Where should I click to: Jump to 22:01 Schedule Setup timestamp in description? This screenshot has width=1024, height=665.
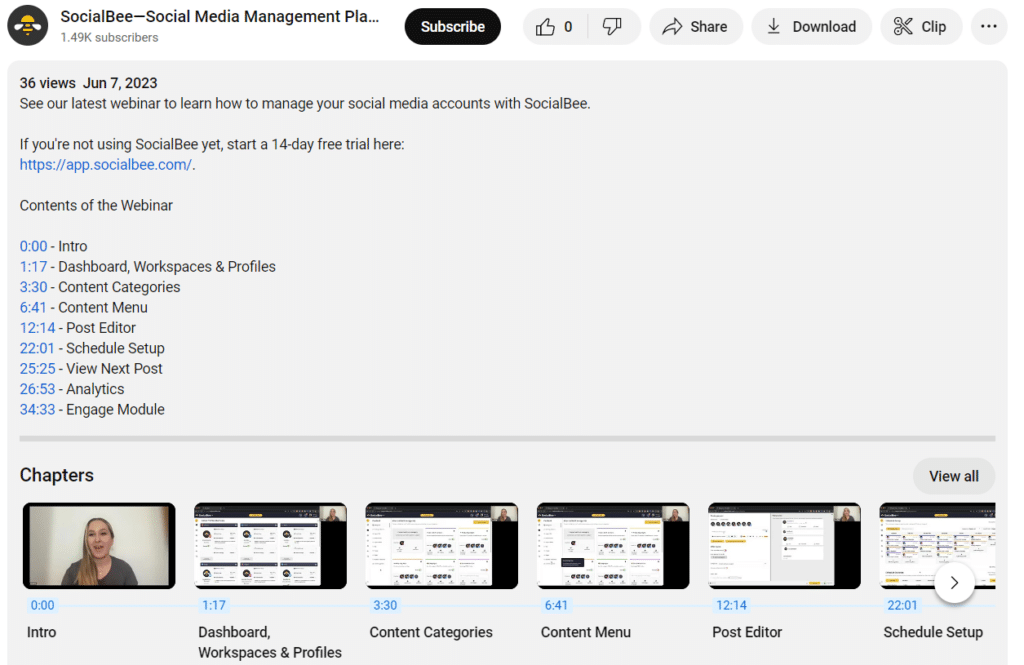click(x=37, y=348)
